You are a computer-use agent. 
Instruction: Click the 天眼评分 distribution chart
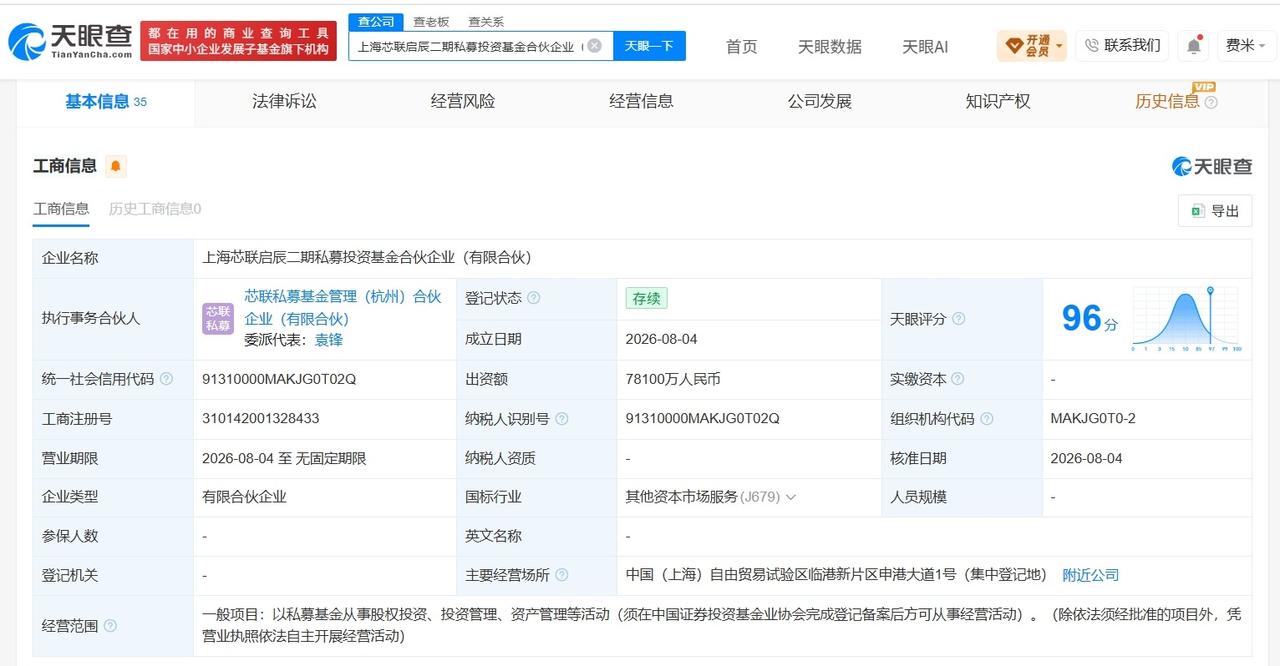(1186, 319)
